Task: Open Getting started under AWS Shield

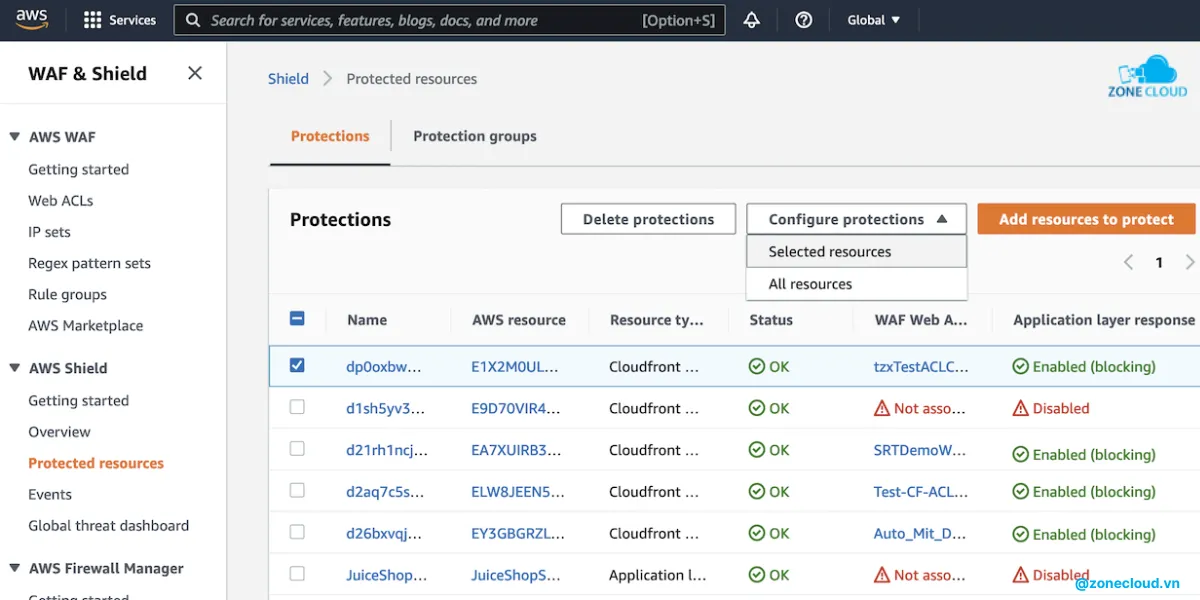Action: click(78, 400)
